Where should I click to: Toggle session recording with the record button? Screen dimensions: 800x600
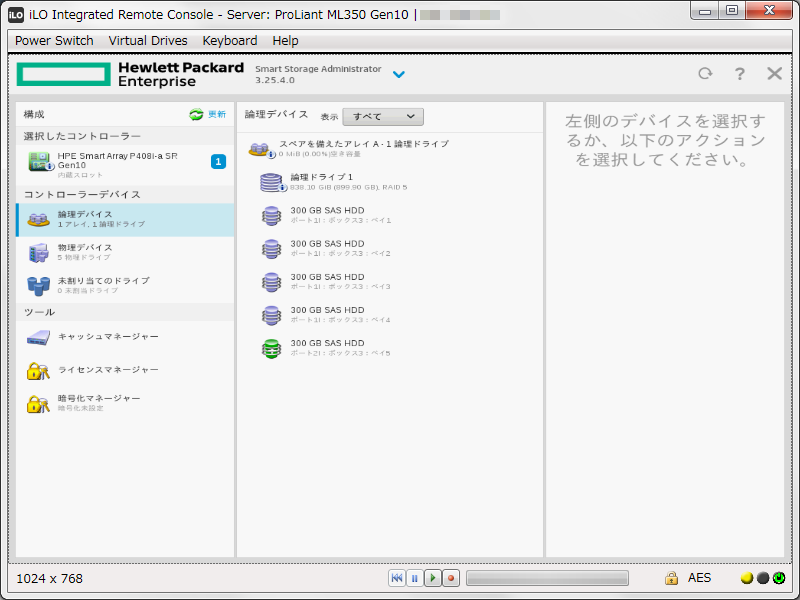[x=449, y=577]
